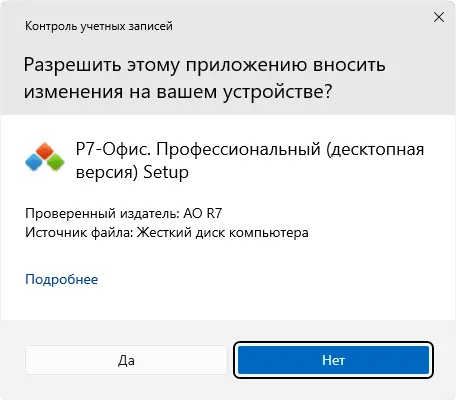Confirm with the Да button
This screenshot has width=456, height=400.
coord(126,360)
